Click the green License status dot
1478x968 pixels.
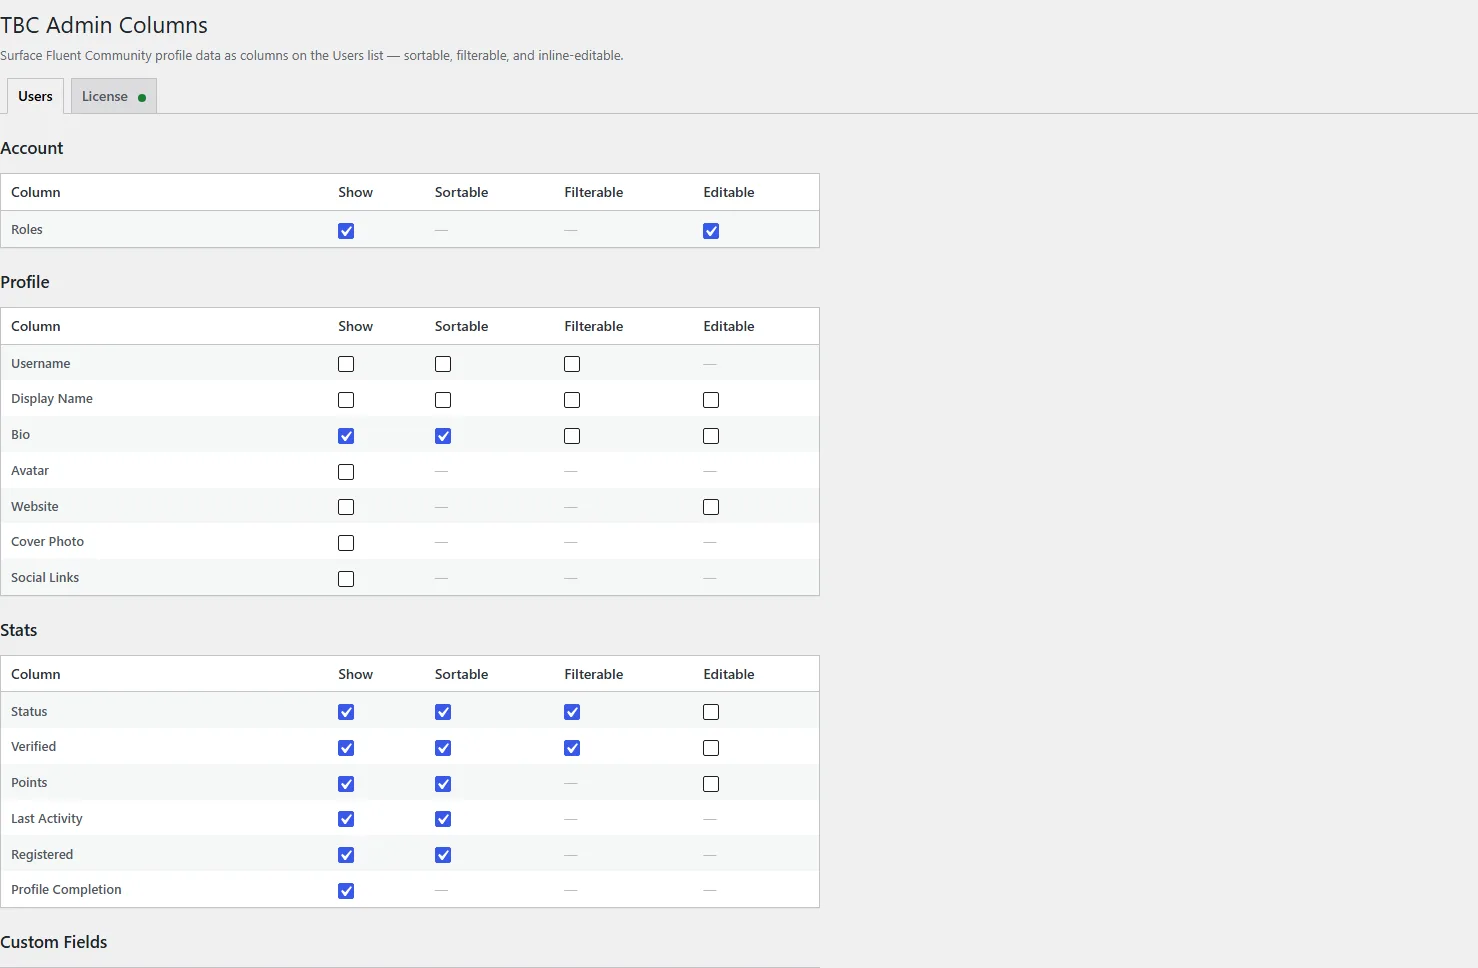click(x=142, y=98)
